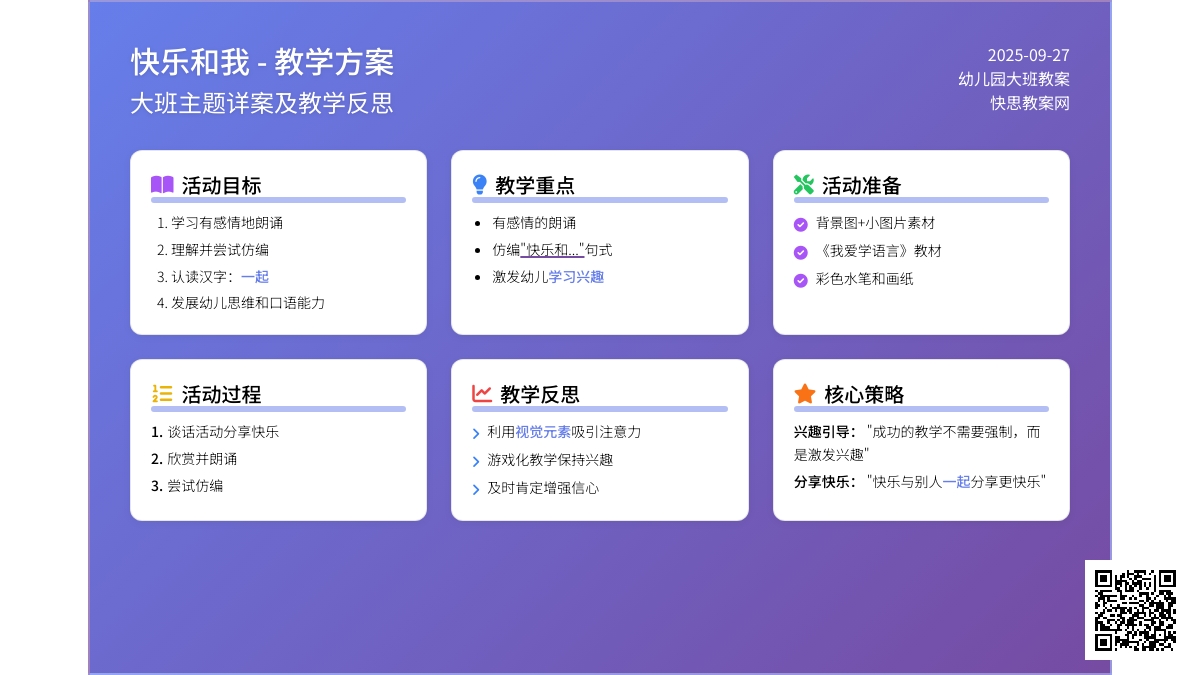The width and height of the screenshot is (1200, 675).
Task: Expand the chevron before 利用视觉元素吸引注意力
Action: 476,434
